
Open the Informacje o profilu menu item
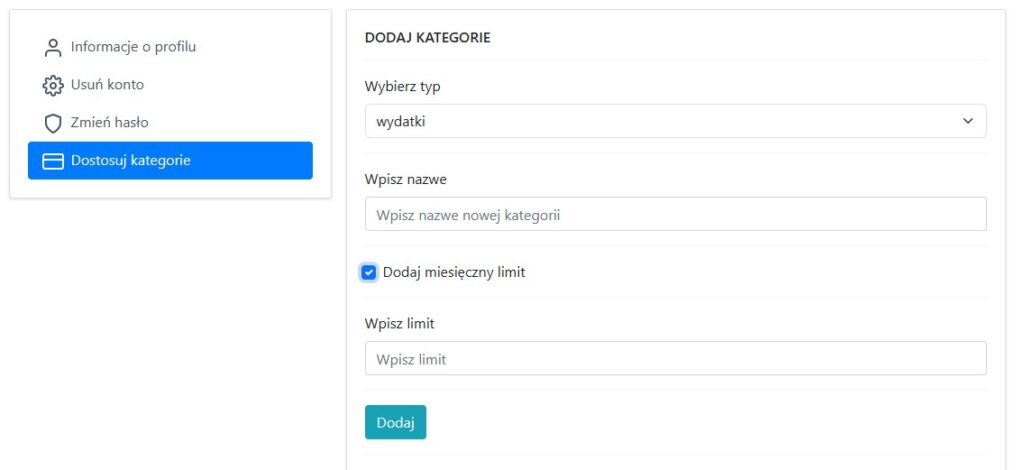133,47
